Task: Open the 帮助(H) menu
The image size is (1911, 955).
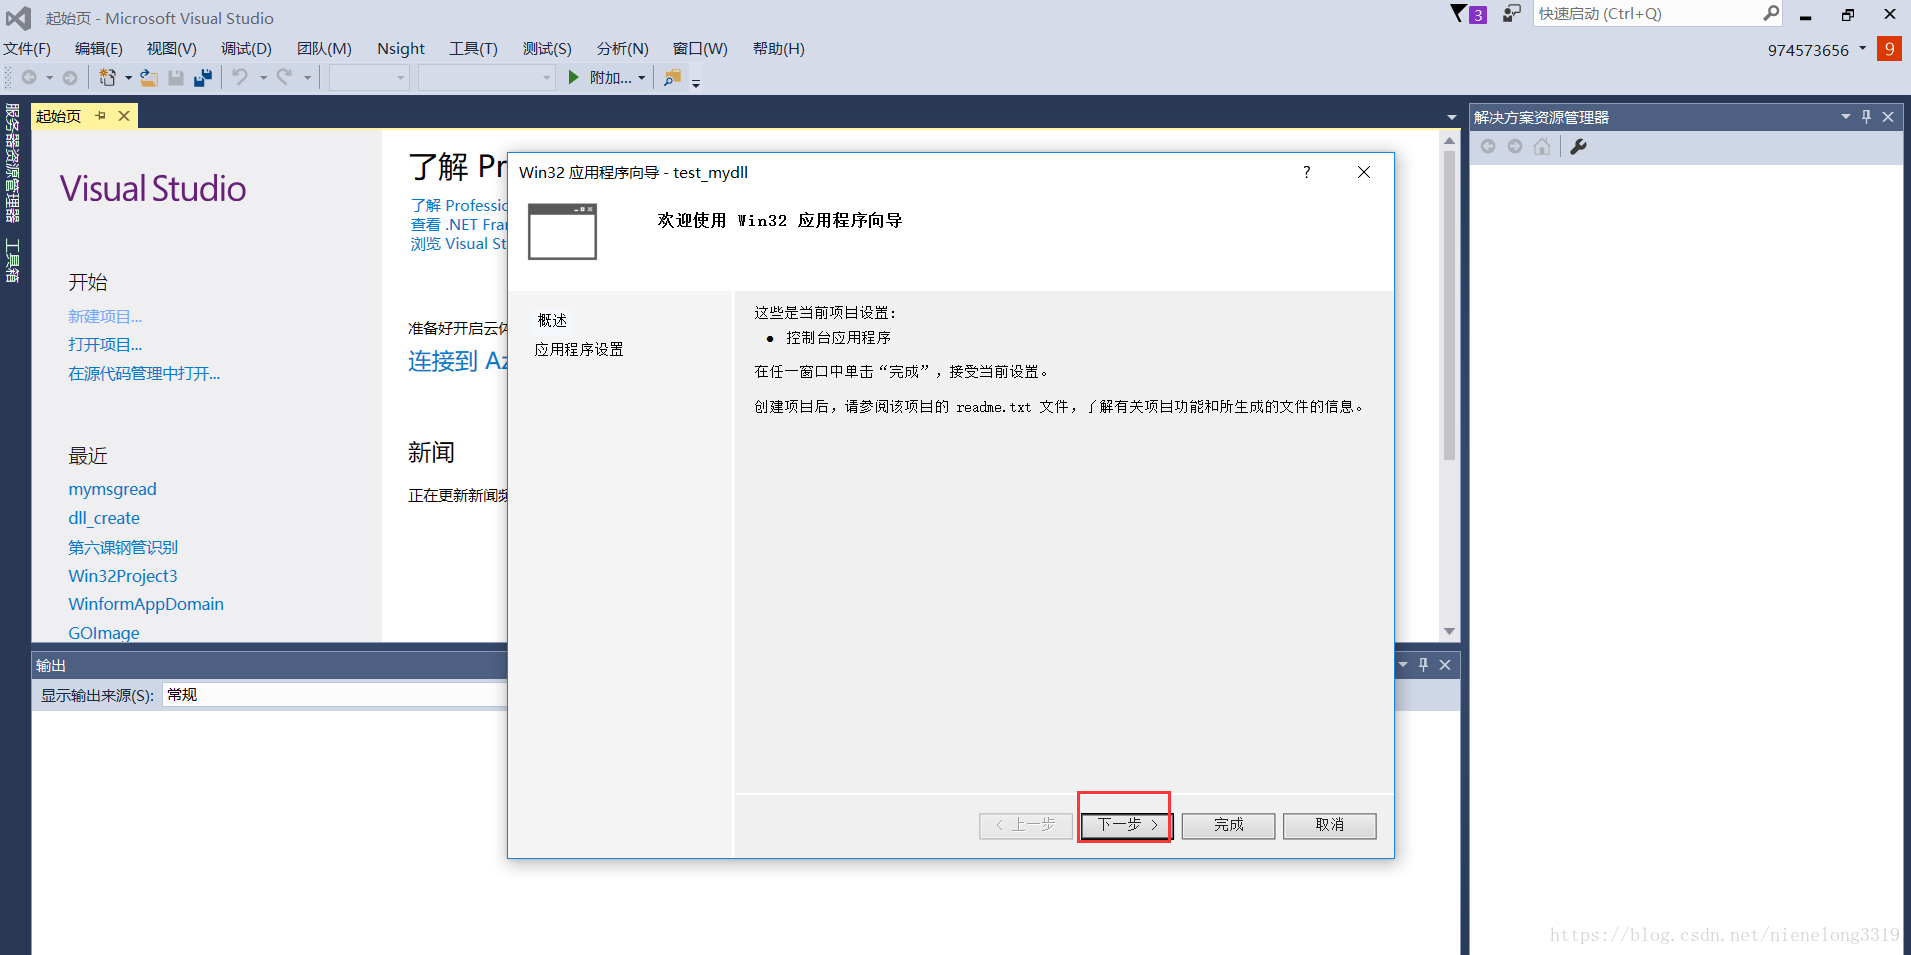Action: (779, 49)
